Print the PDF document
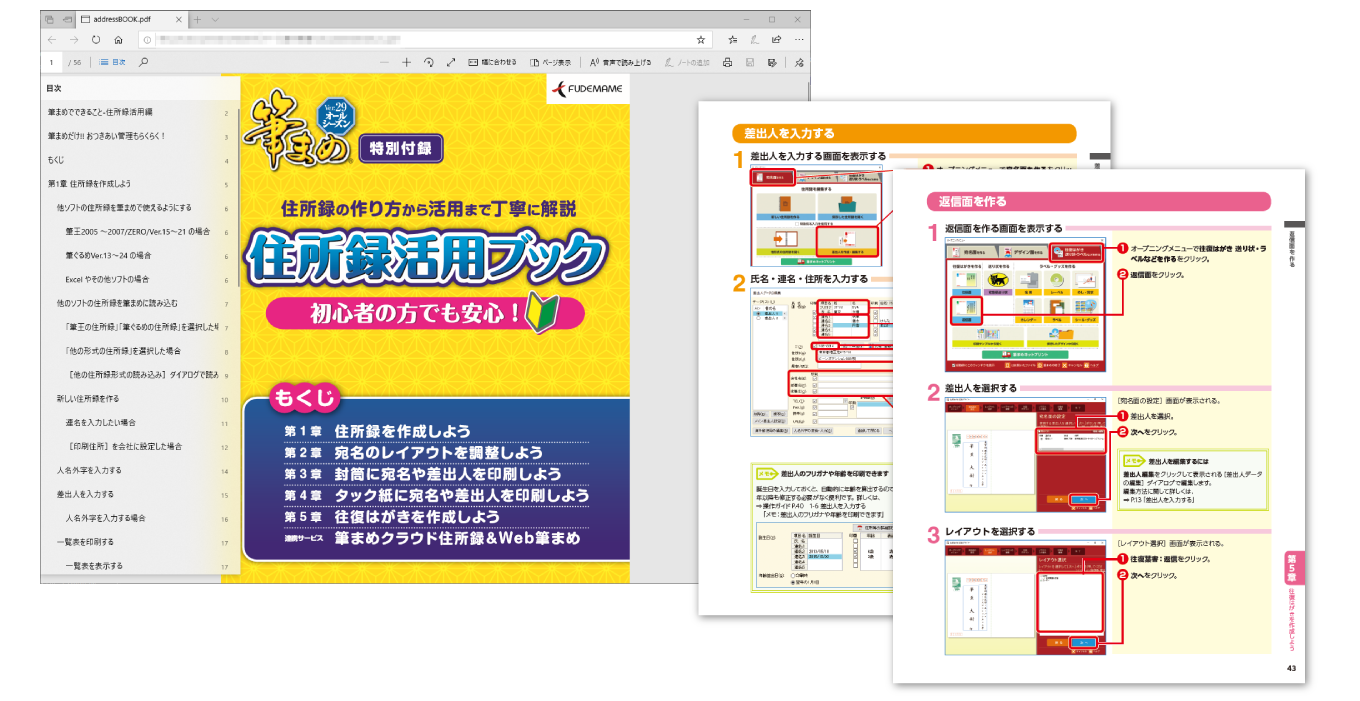This screenshot has height=701, width=1360. point(728,62)
